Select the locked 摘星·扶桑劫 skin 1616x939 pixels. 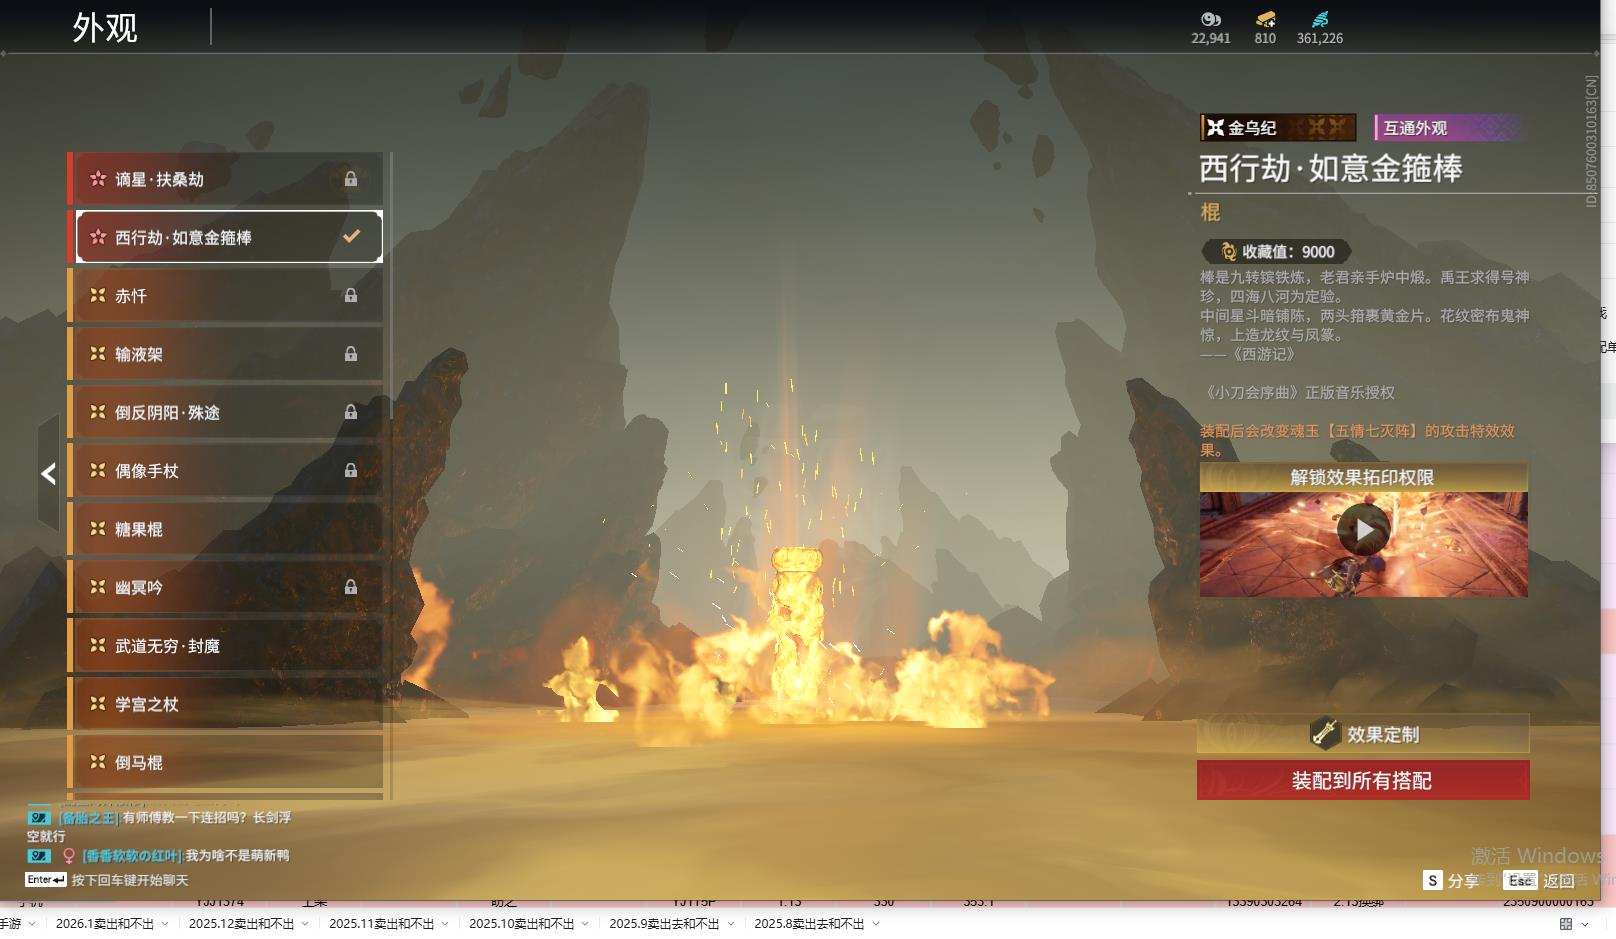tap(225, 179)
